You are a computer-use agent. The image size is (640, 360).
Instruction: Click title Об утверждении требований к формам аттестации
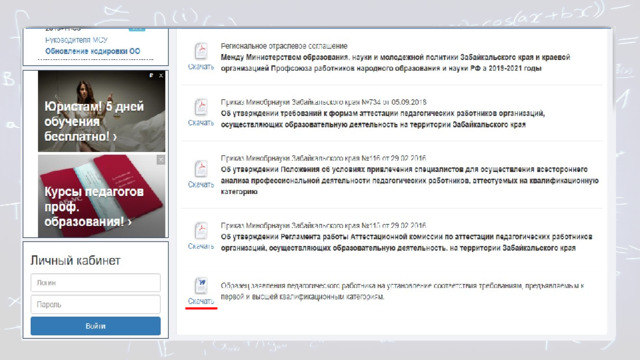pos(383,119)
